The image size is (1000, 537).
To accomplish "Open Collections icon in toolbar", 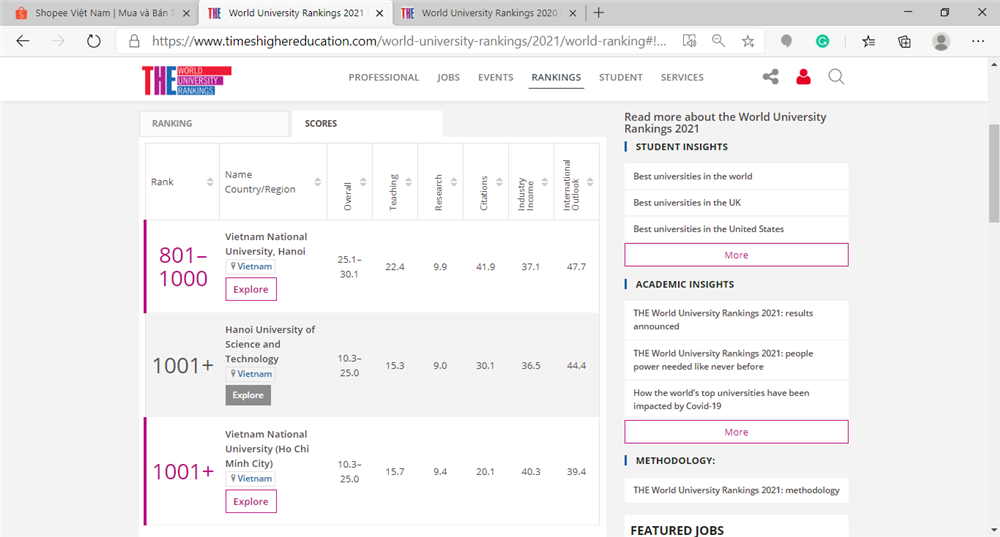I will pos(904,41).
